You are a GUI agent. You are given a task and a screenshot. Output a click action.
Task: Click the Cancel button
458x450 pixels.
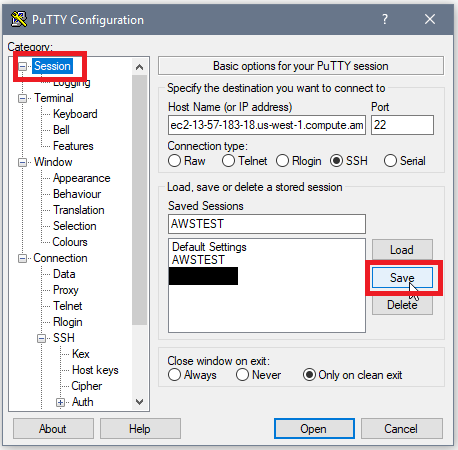point(402,429)
